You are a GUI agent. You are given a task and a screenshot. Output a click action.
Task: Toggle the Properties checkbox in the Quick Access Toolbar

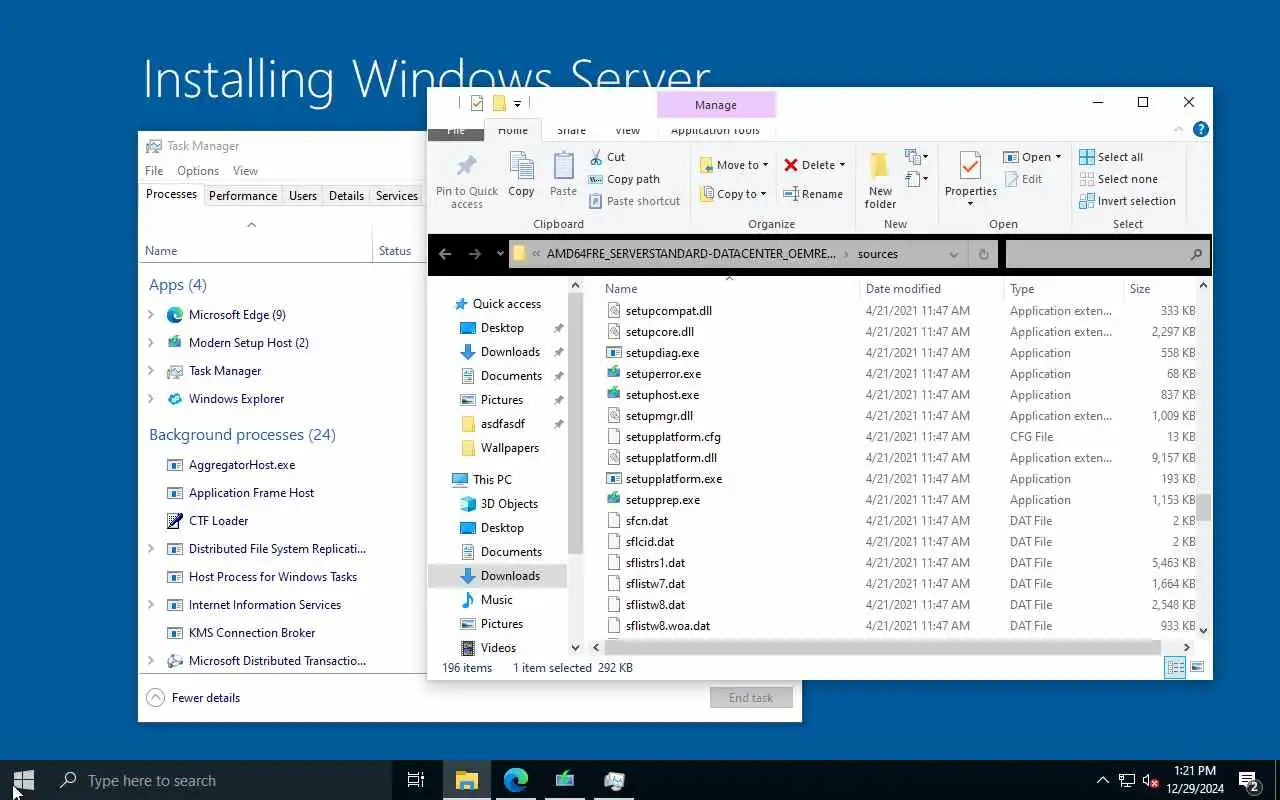click(477, 104)
